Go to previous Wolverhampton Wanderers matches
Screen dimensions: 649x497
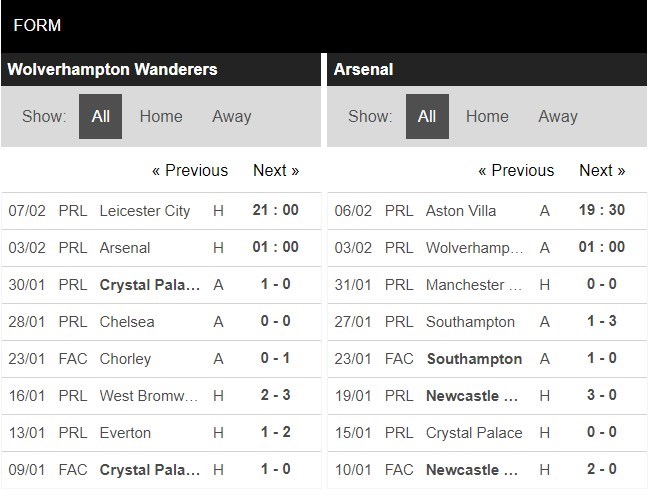pyautogui.click(x=190, y=170)
